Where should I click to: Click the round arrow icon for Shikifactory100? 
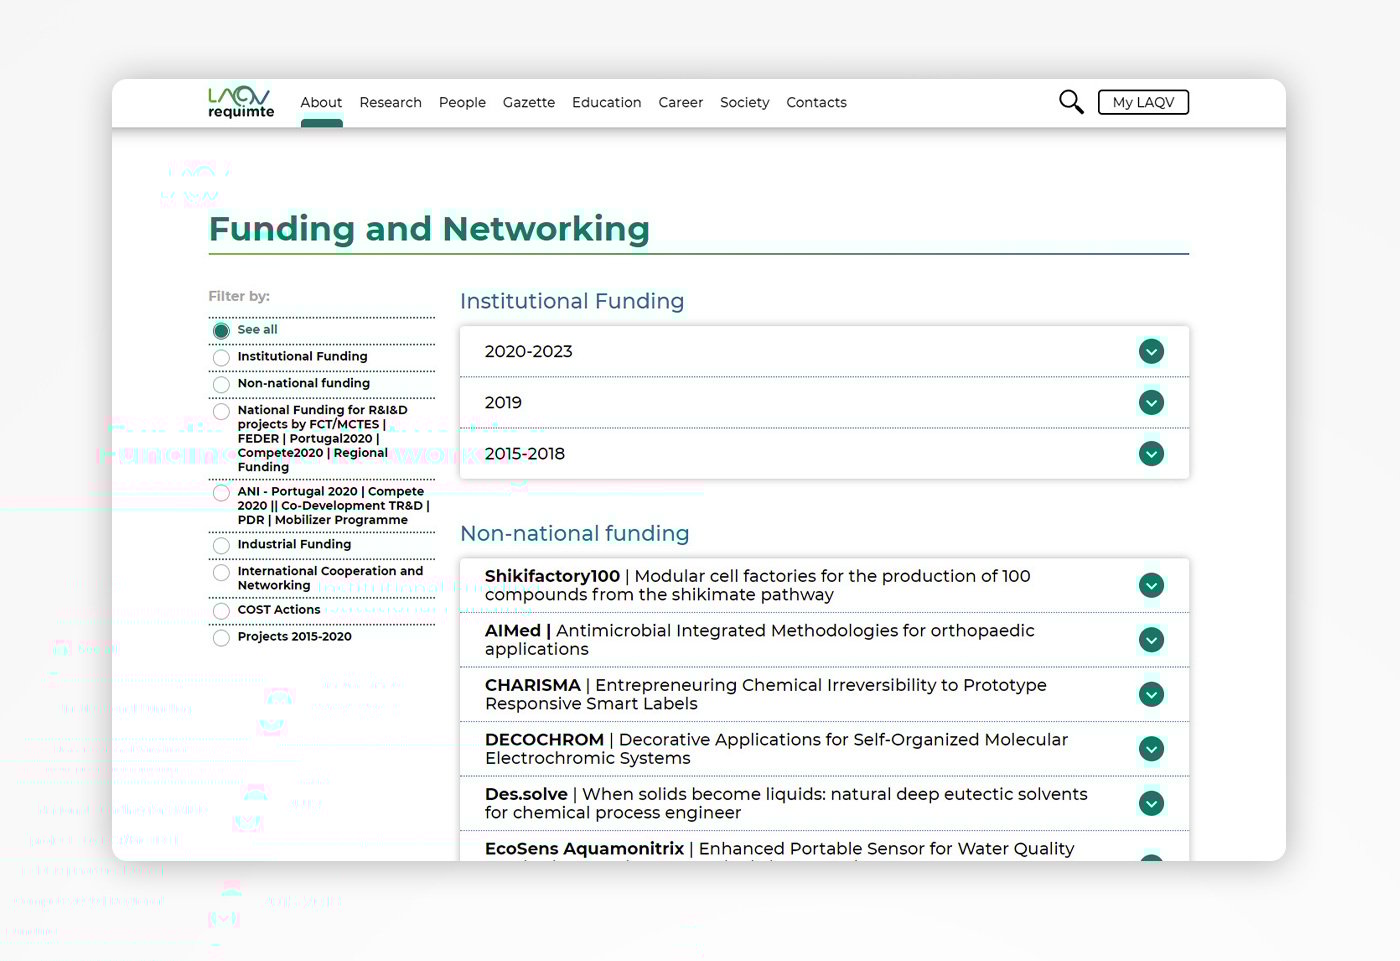click(x=1151, y=586)
